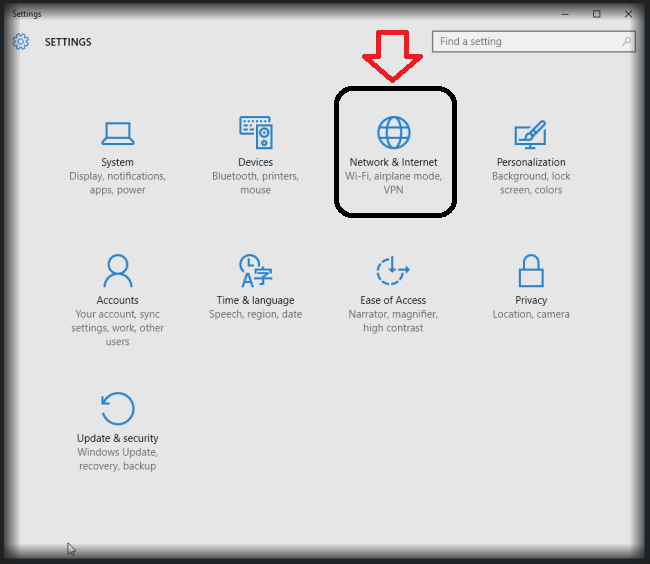Click 'Speech, region, date' description
Screen dimensions: 650x564
click(255, 314)
